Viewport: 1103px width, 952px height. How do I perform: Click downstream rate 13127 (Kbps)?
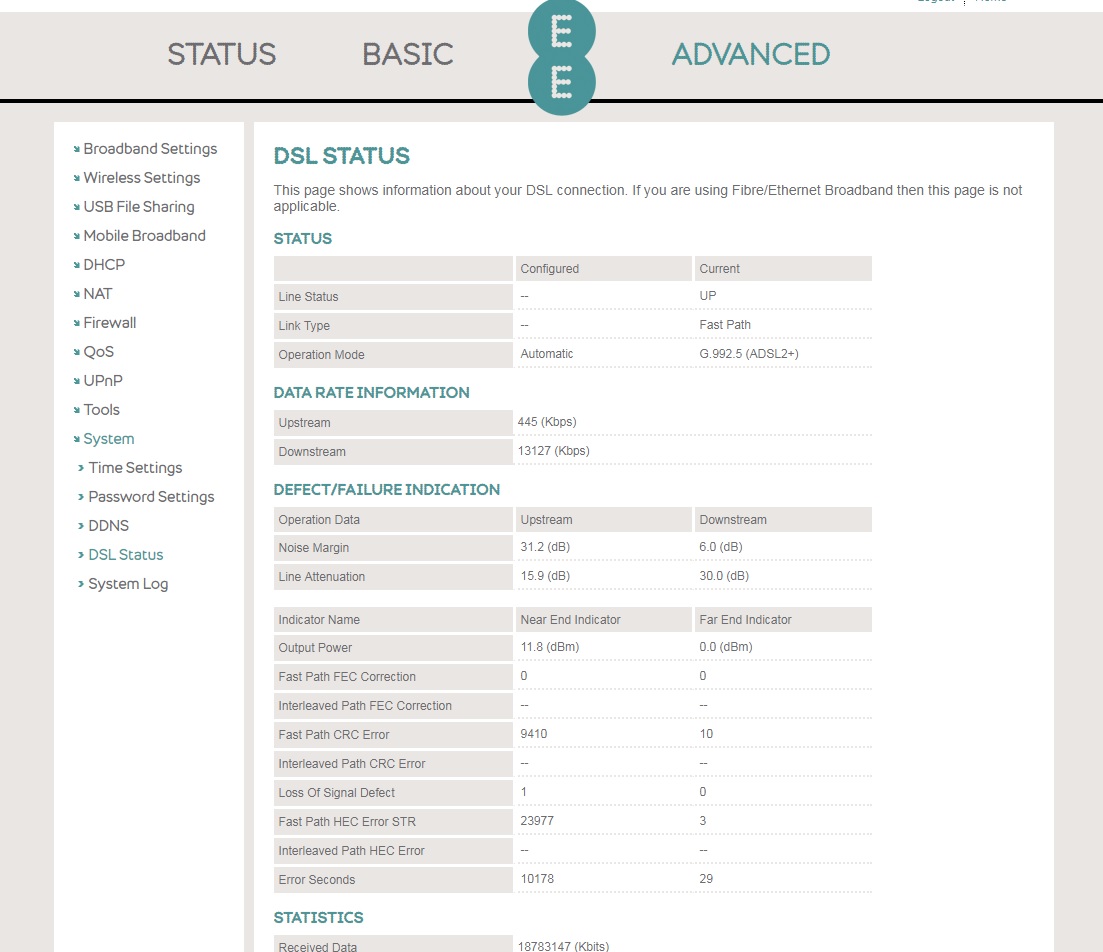click(553, 450)
